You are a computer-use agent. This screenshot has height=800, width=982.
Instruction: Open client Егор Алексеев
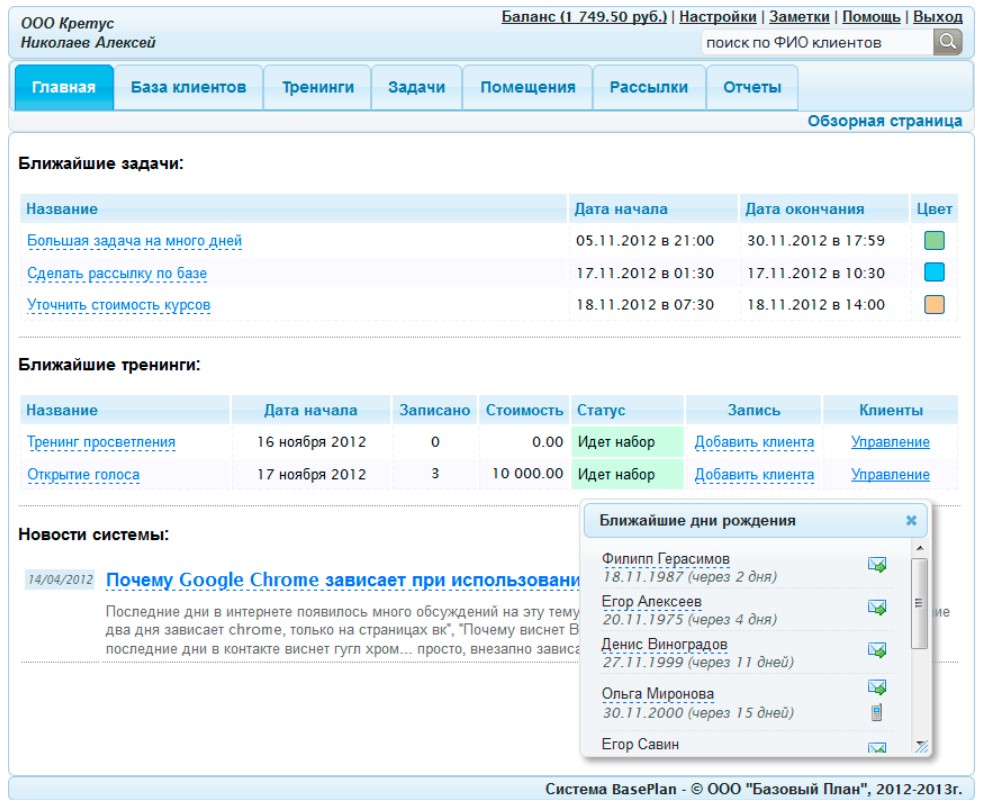pos(651,602)
